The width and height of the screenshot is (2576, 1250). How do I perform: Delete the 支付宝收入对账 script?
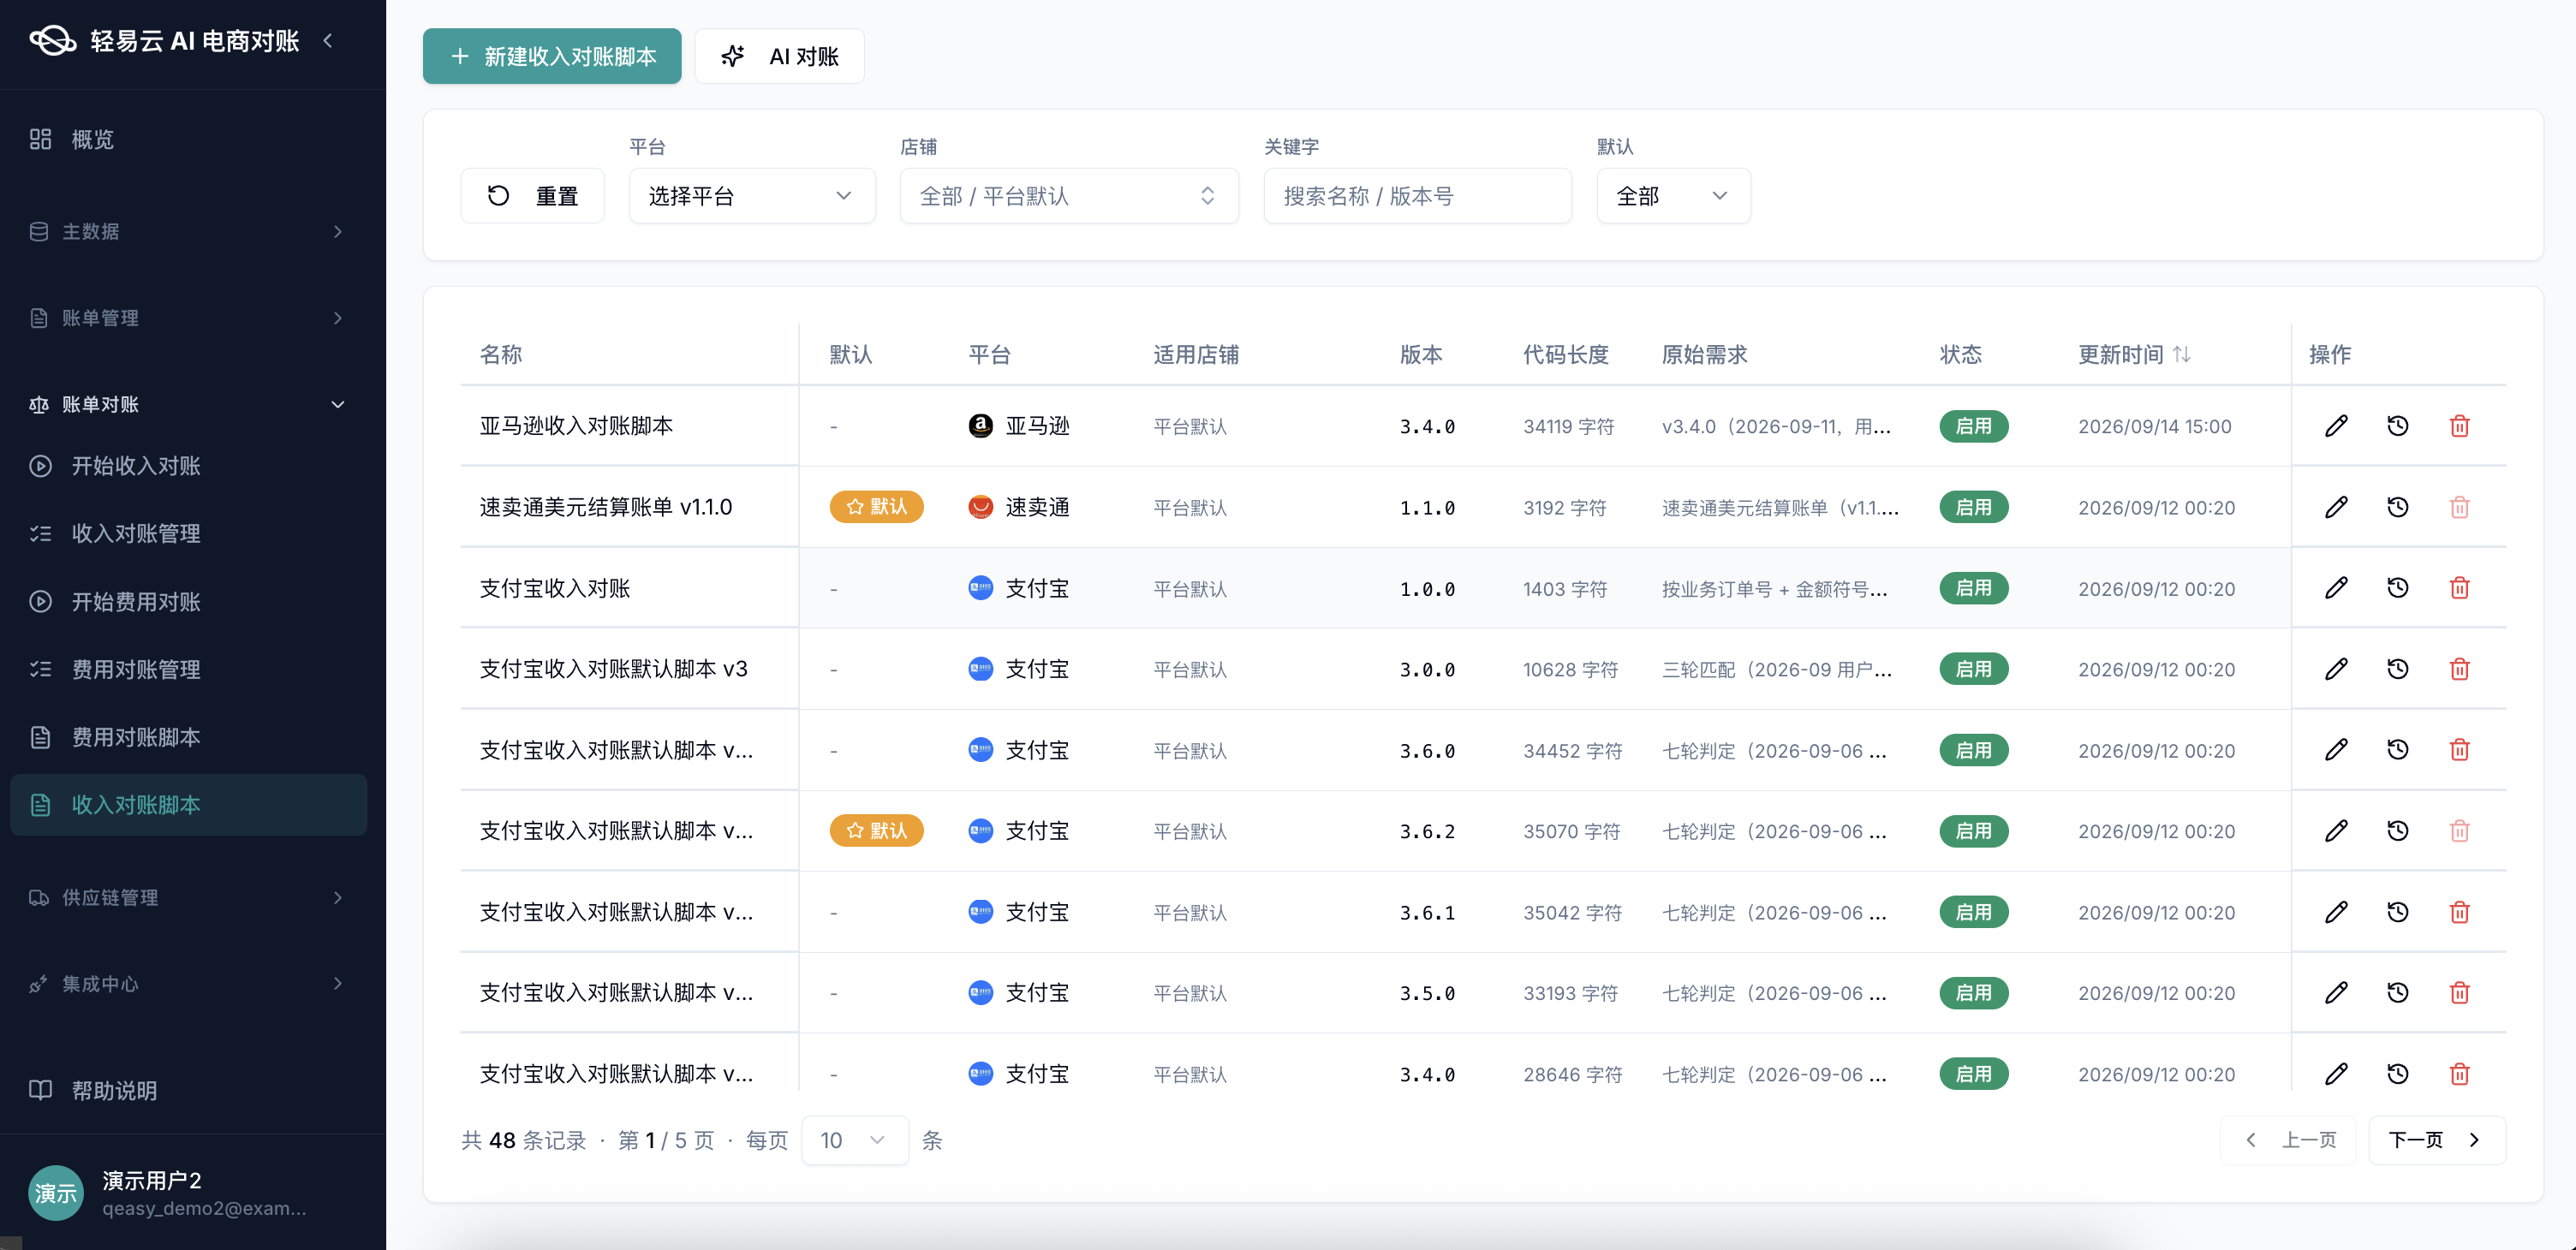[2460, 588]
